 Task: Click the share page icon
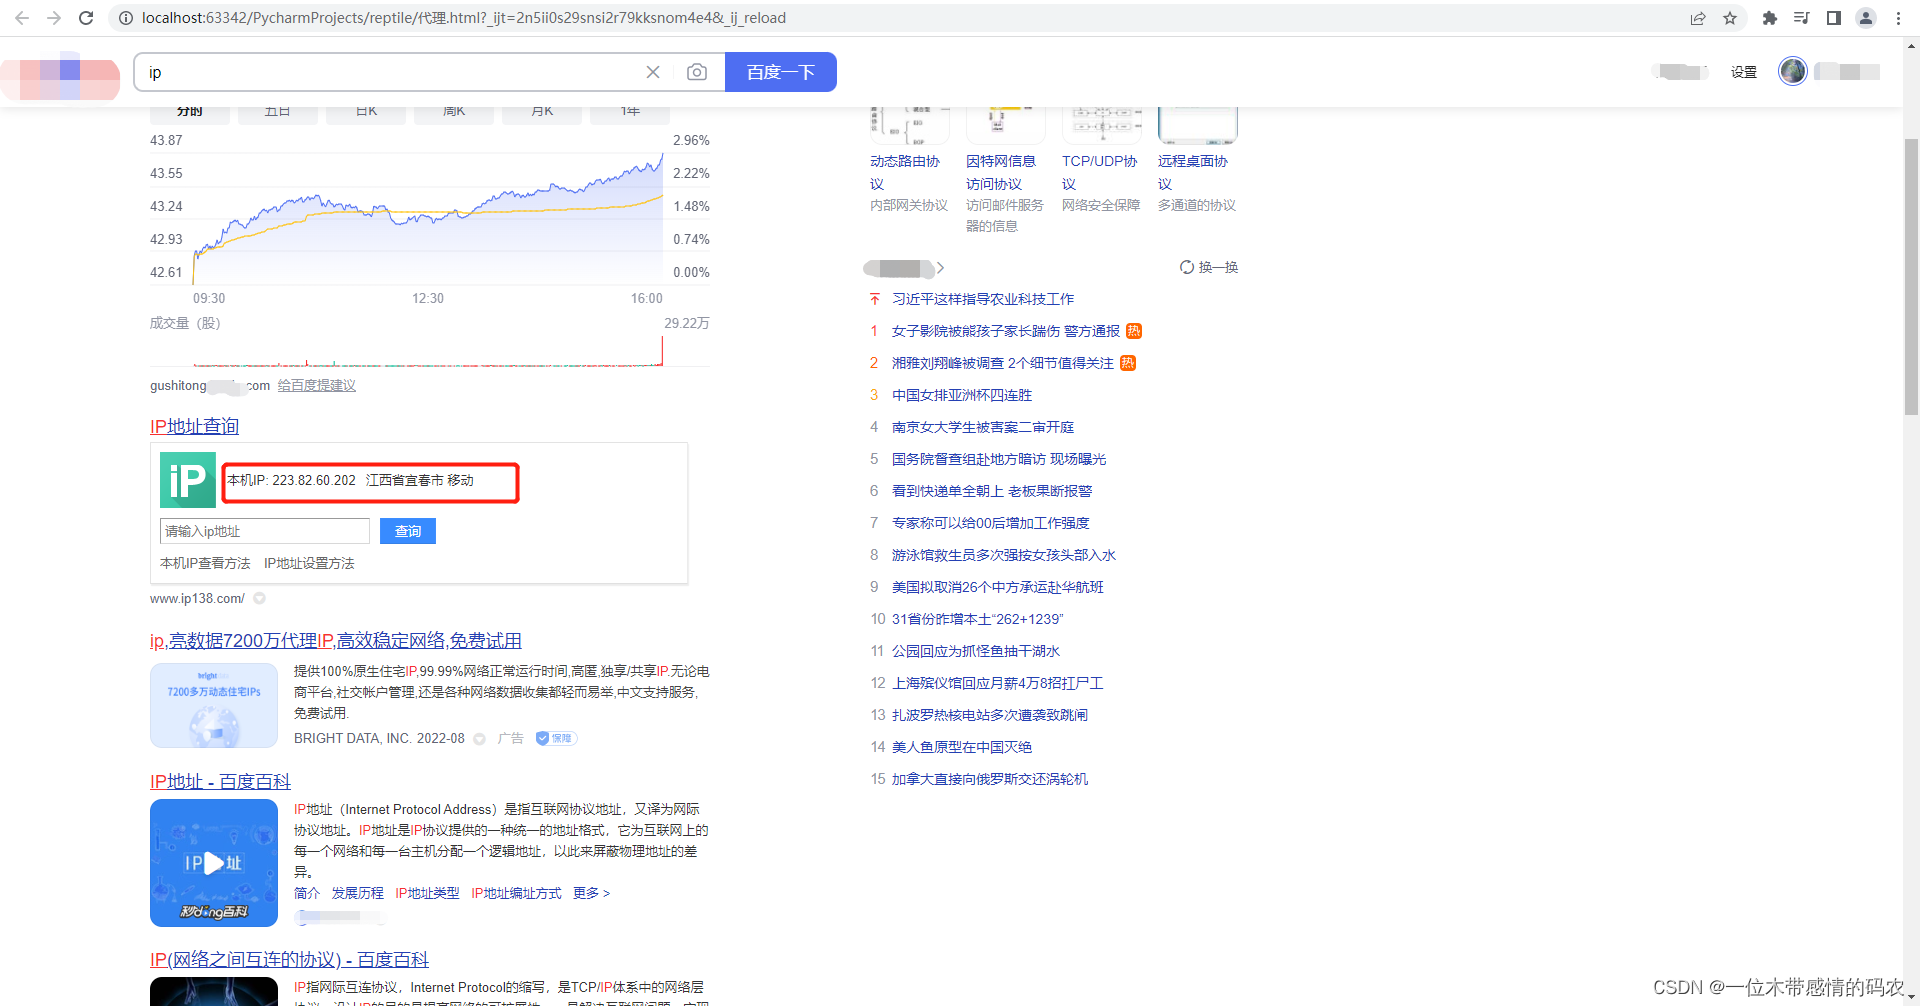[x=1698, y=18]
